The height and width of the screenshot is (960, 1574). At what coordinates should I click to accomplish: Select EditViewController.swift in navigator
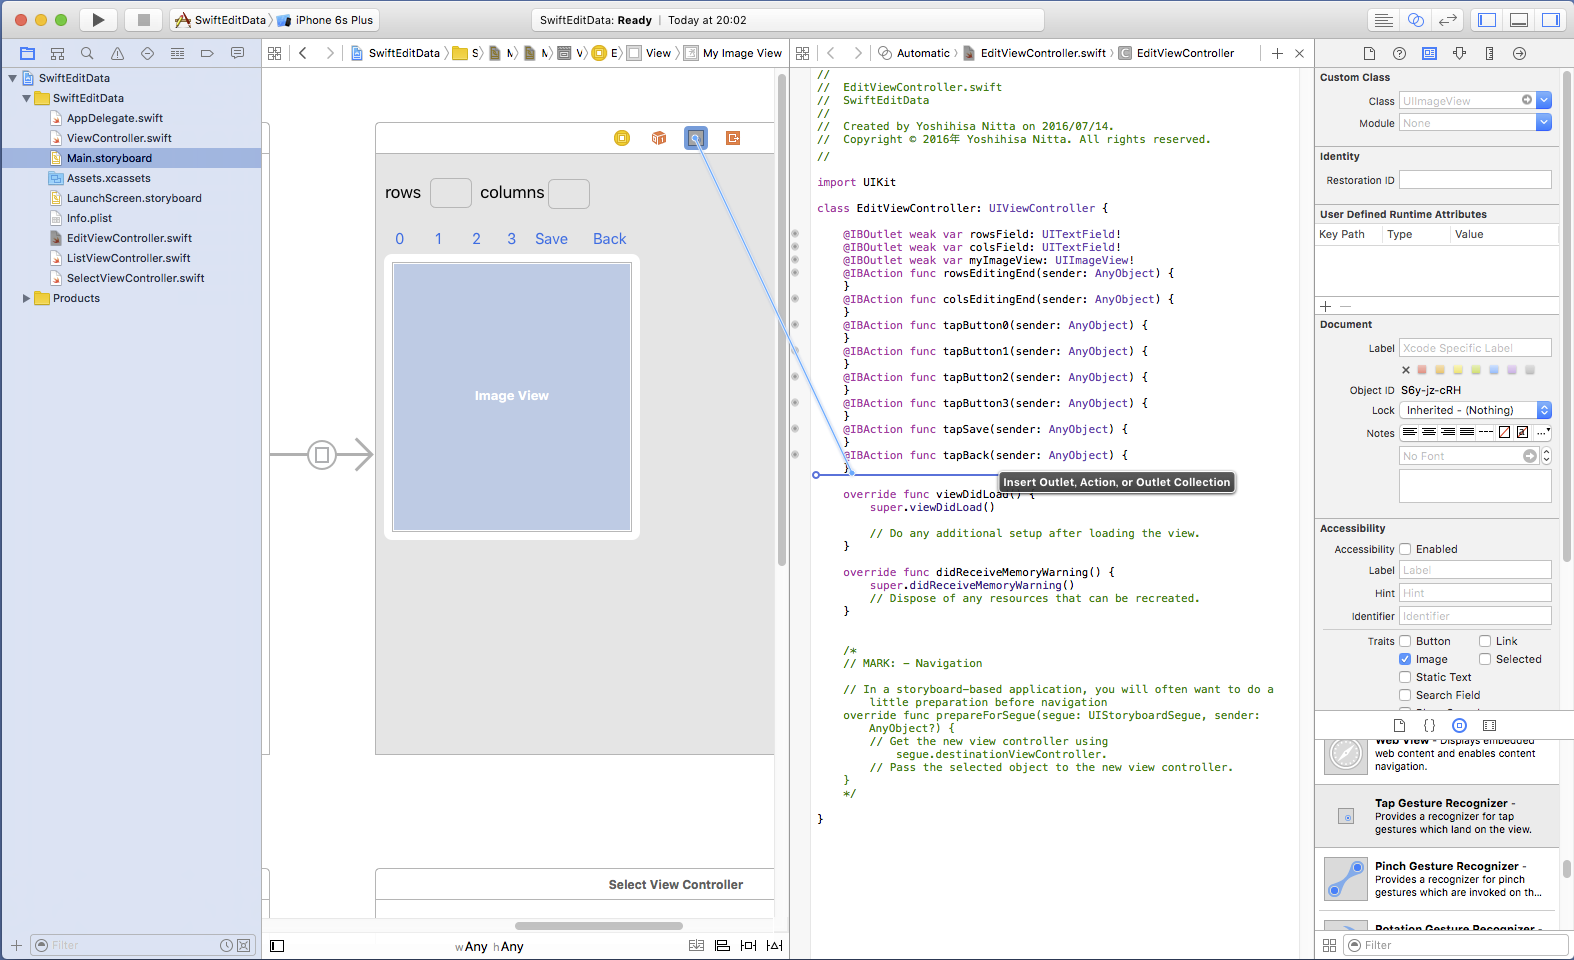pyautogui.click(x=129, y=238)
